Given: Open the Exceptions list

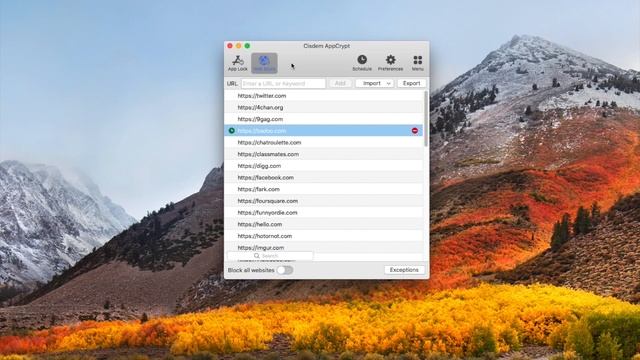Looking at the screenshot, I should pos(404,270).
